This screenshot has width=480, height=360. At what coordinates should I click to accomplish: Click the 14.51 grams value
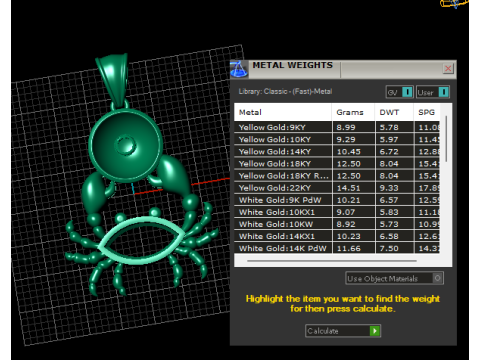click(x=348, y=188)
